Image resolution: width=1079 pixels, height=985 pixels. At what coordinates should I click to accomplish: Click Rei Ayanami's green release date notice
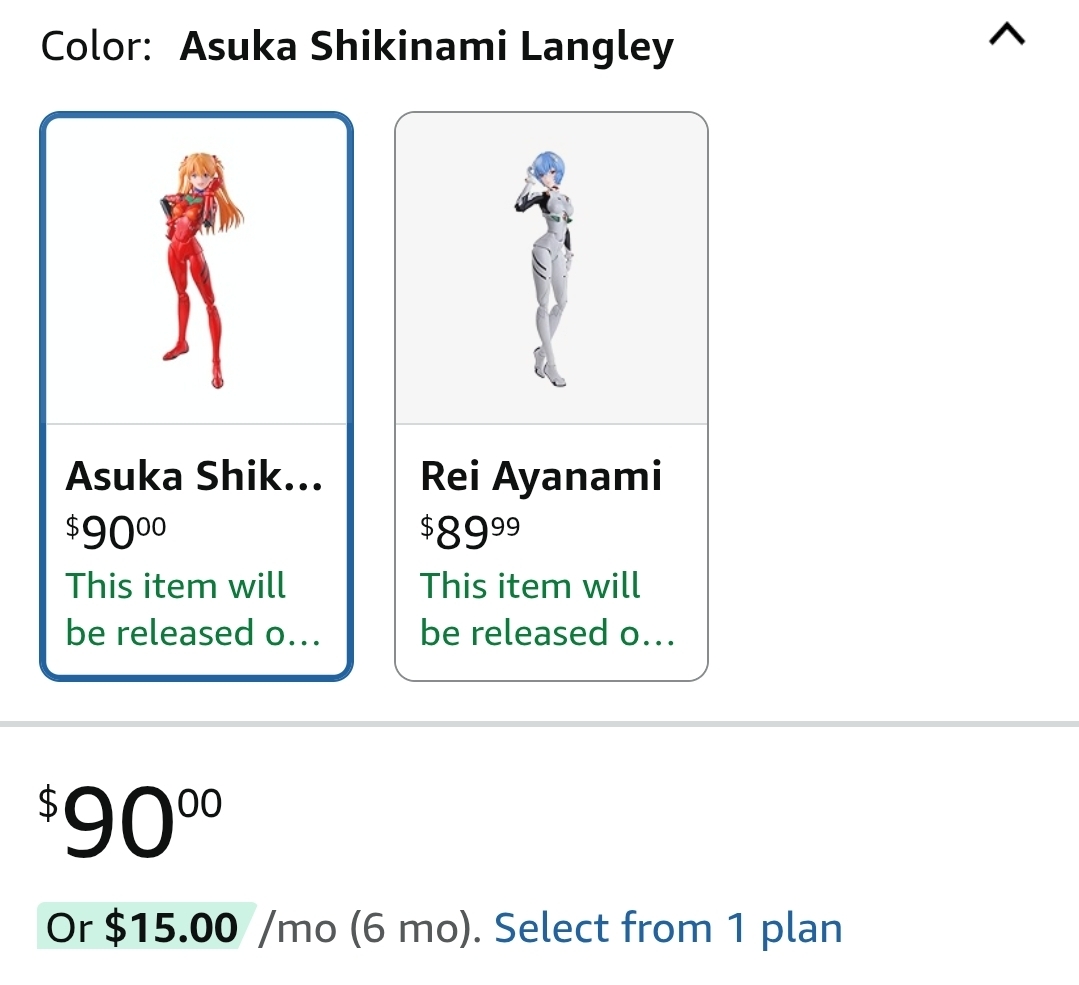(x=548, y=609)
